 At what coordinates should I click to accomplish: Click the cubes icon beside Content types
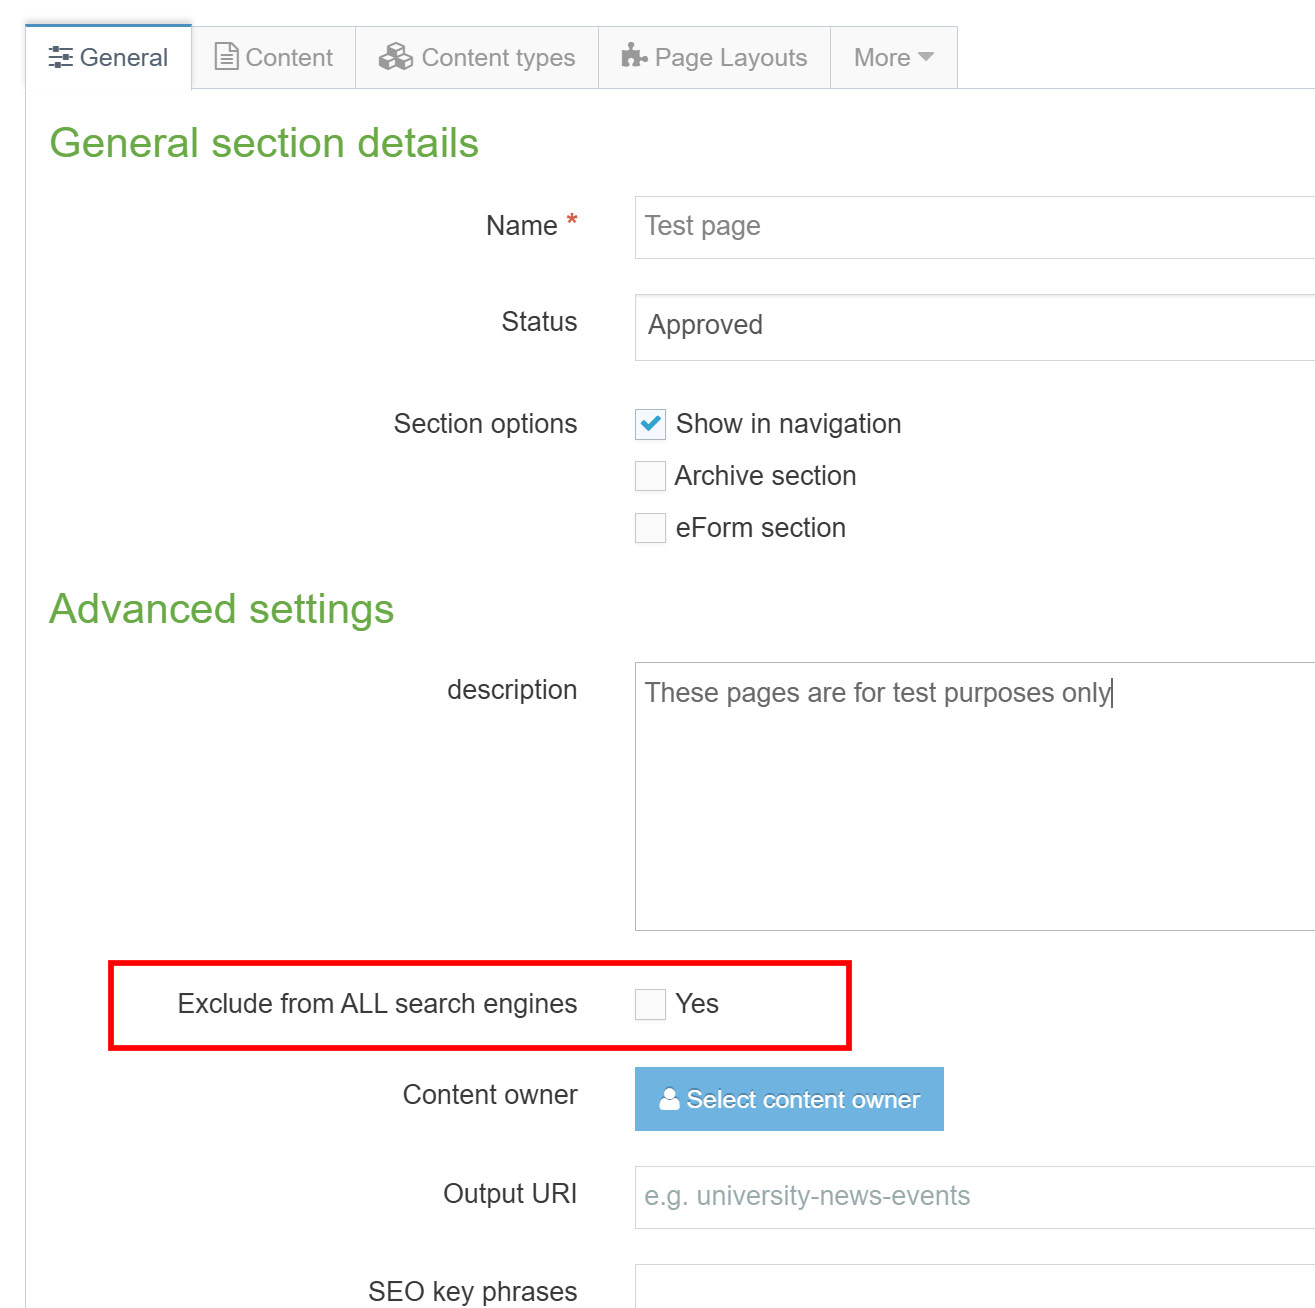(x=396, y=57)
